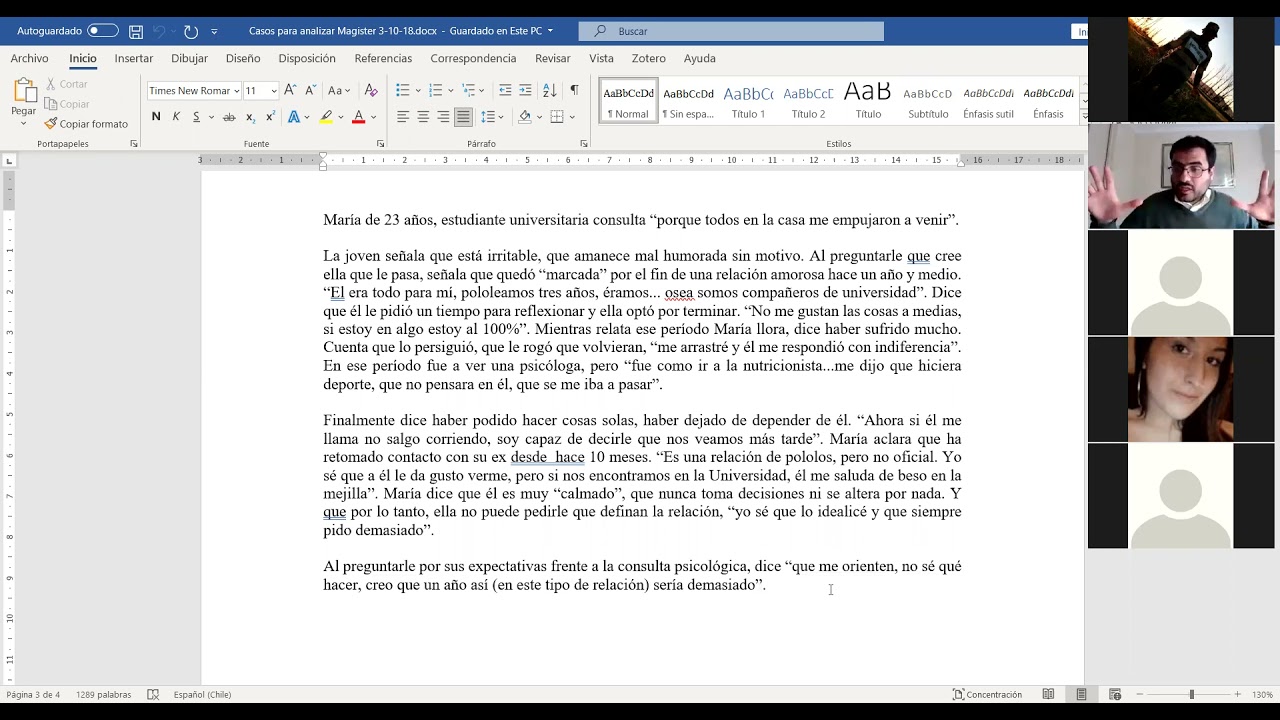1280x720 pixels.
Task: Align text right
Action: [443, 117]
